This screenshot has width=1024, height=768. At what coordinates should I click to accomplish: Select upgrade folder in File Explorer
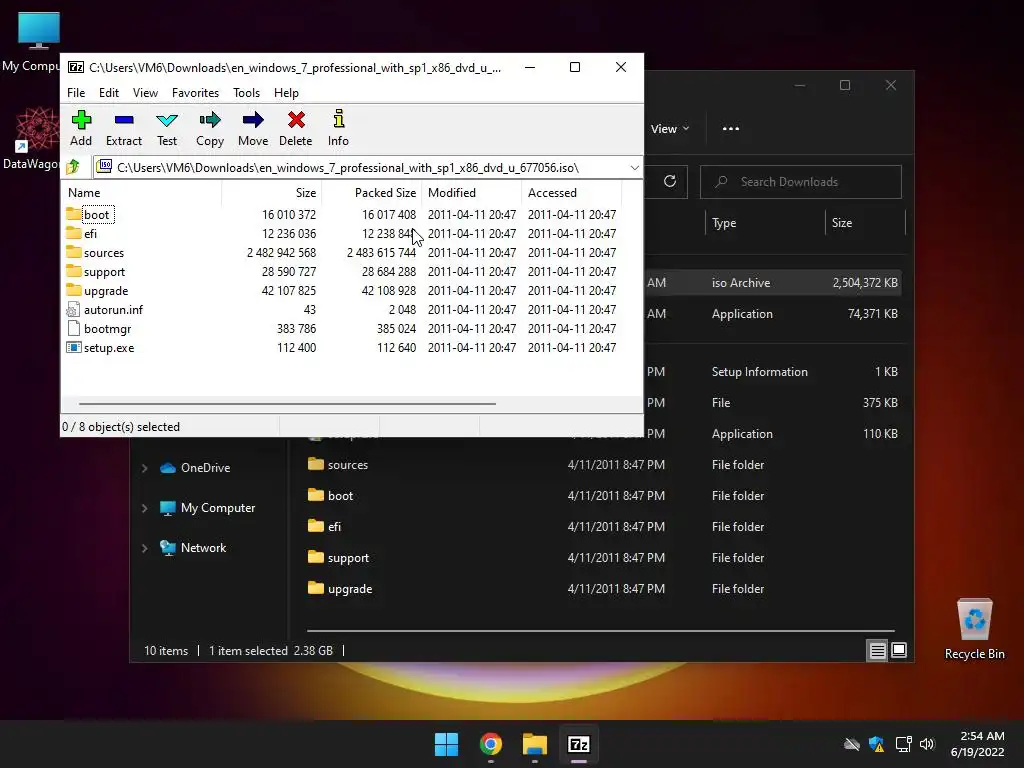click(x=604, y=588)
